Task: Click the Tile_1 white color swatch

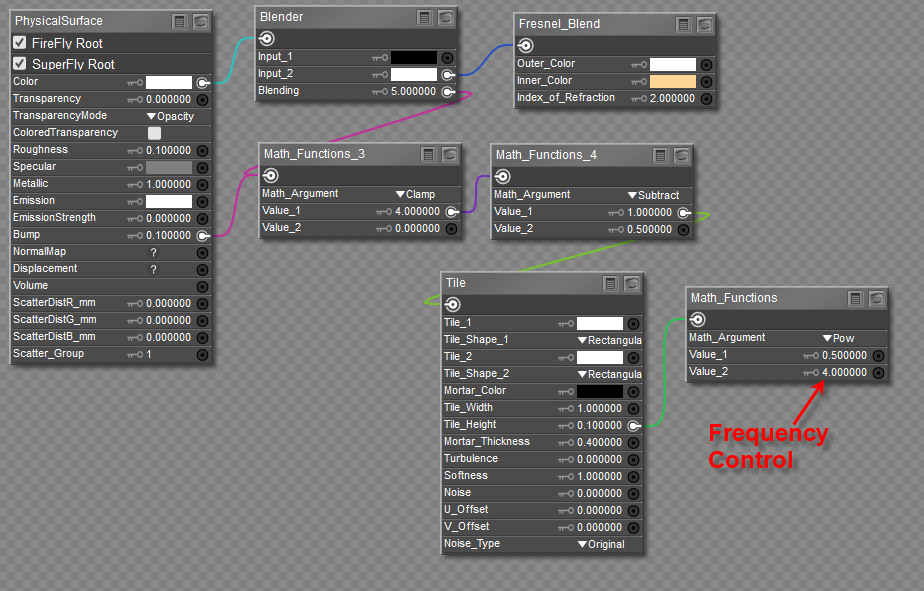Action: (x=600, y=323)
